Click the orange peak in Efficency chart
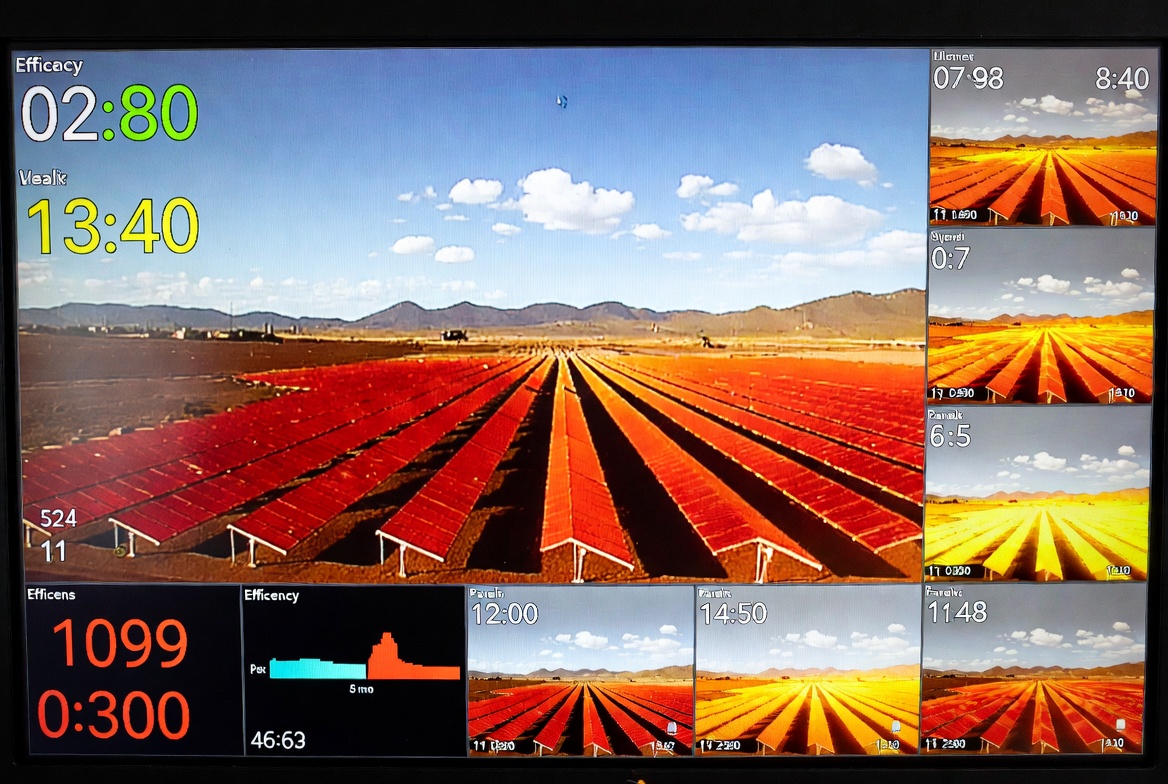The image size is (1168, 784). click(x=386, y=652)
